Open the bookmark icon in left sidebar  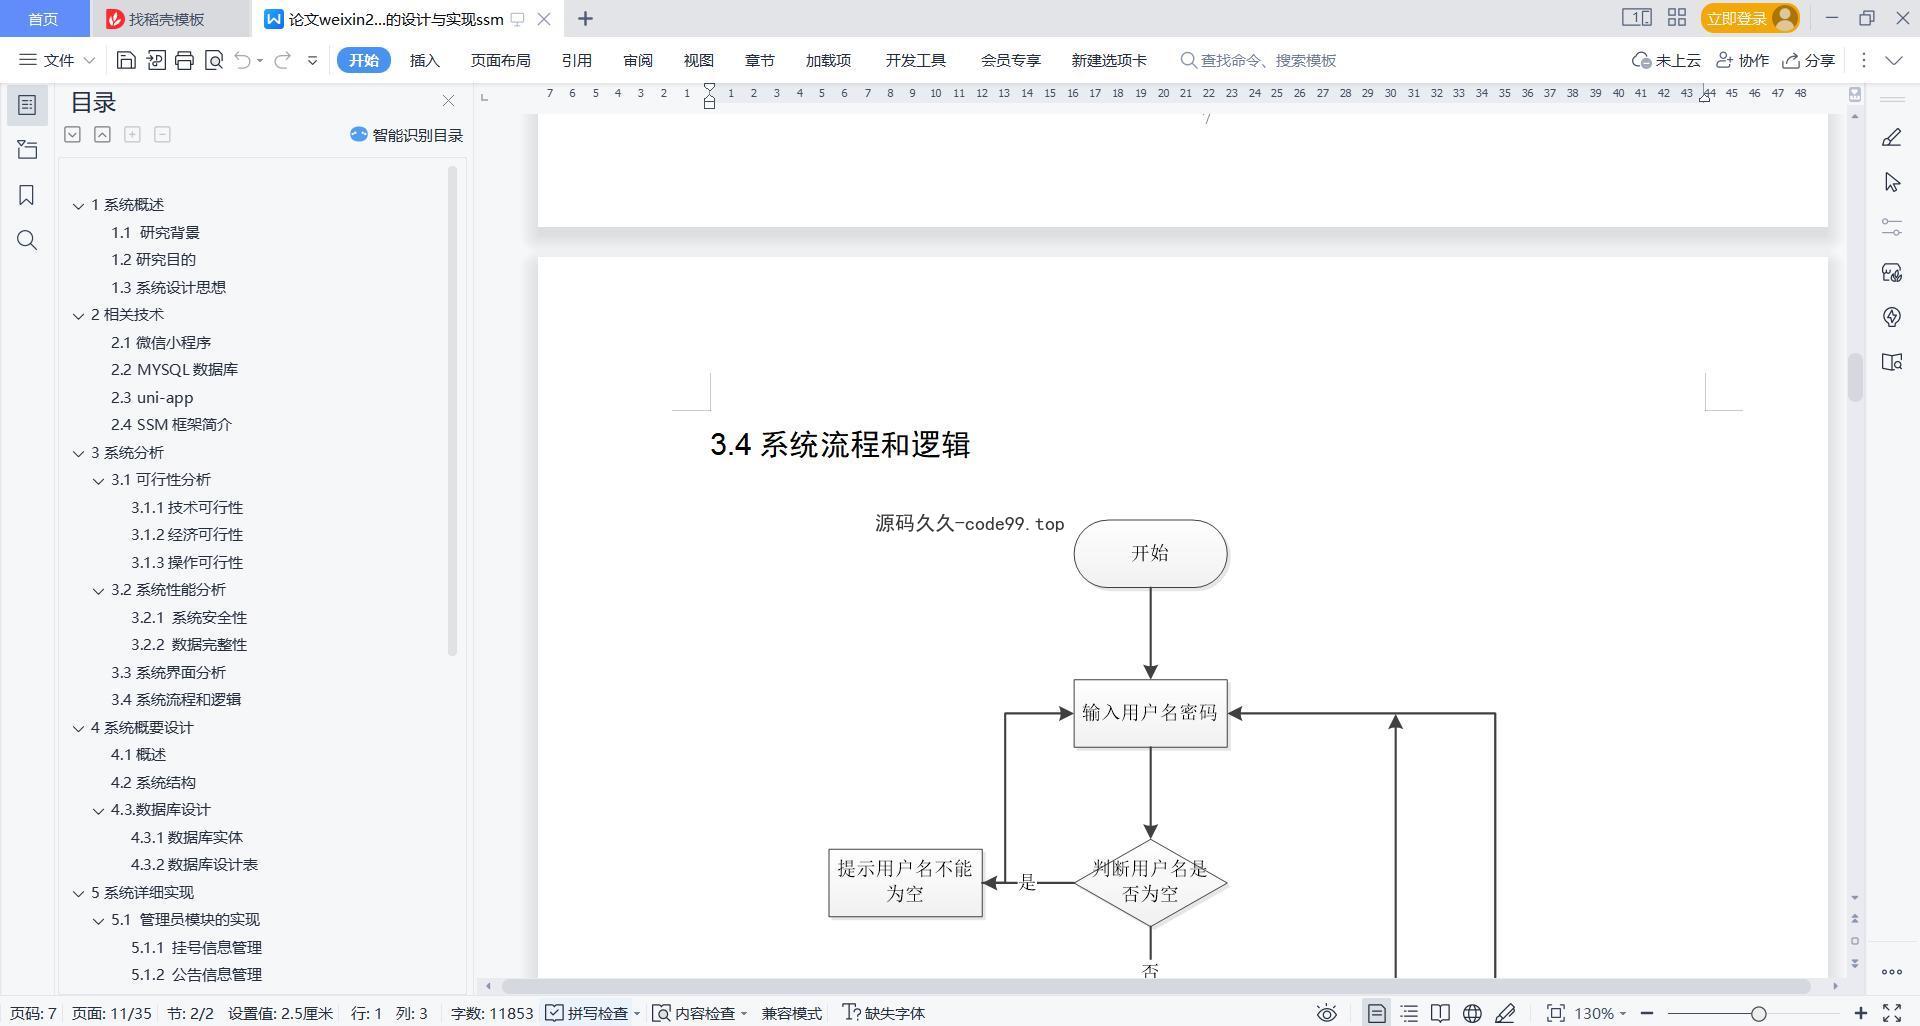click(x=27, y=195)
